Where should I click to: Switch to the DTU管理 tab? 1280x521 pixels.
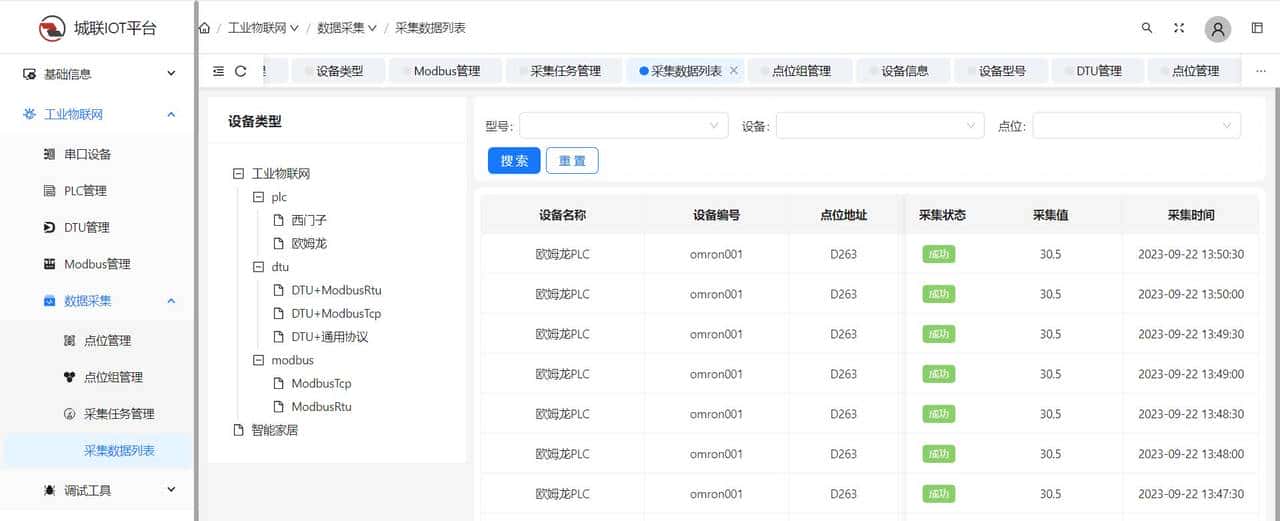click(1099, 71)
